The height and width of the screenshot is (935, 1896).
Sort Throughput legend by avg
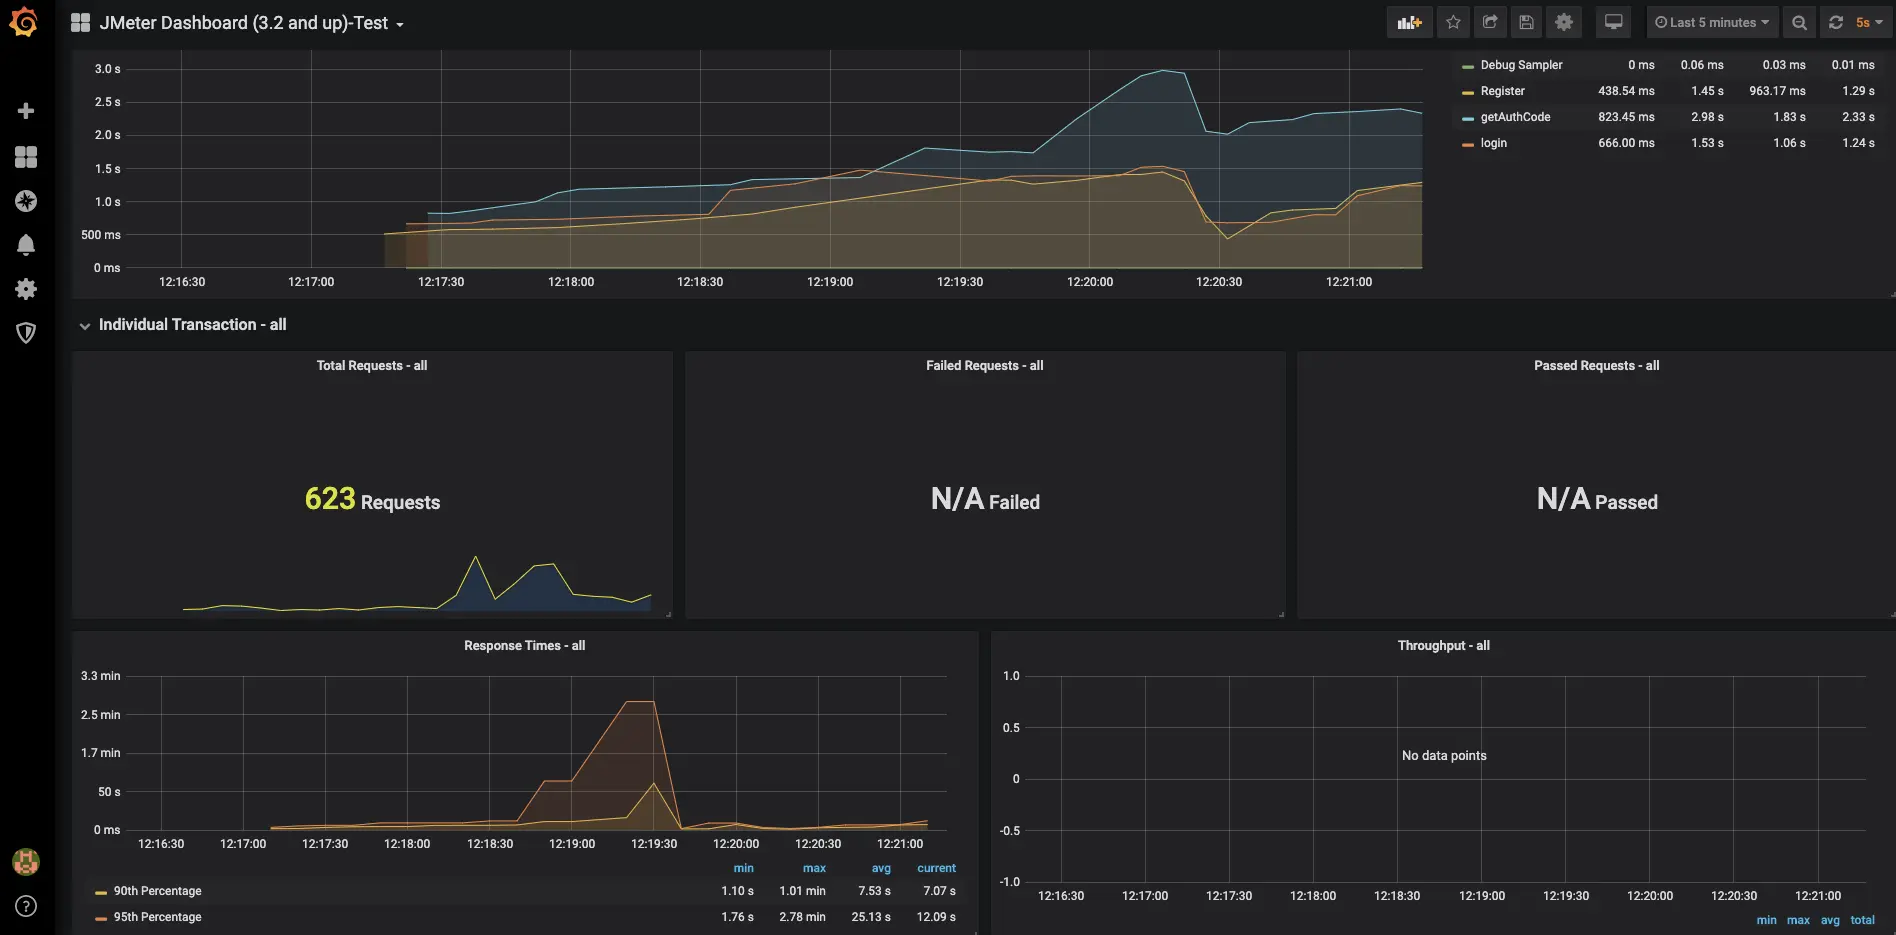coord(1830,920)
